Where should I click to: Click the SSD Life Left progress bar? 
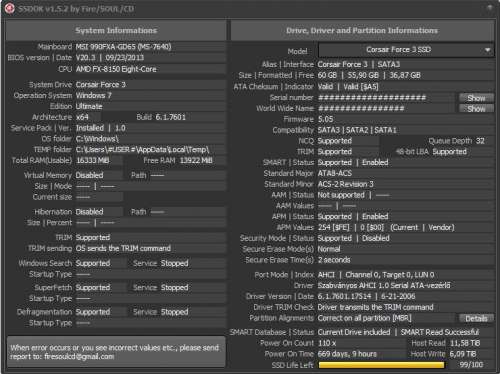(381, 365)
